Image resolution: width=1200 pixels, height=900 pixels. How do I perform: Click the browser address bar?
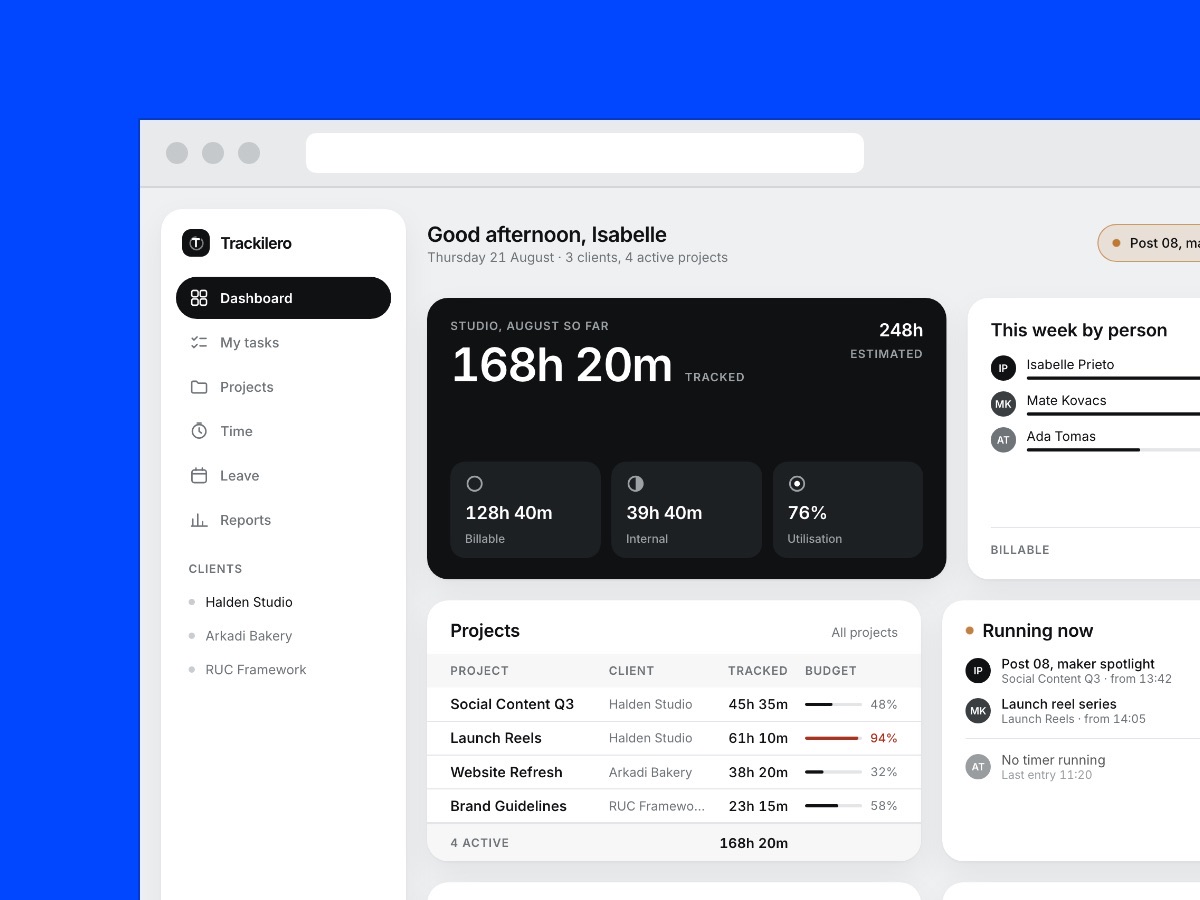tap(585, 153)
